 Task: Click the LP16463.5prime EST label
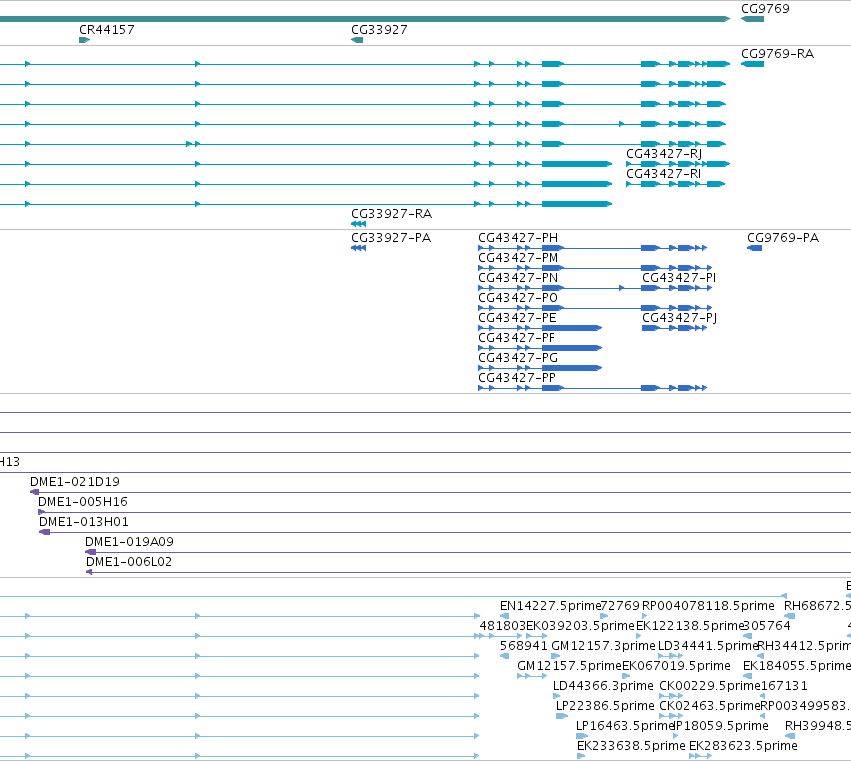[625, 727]
